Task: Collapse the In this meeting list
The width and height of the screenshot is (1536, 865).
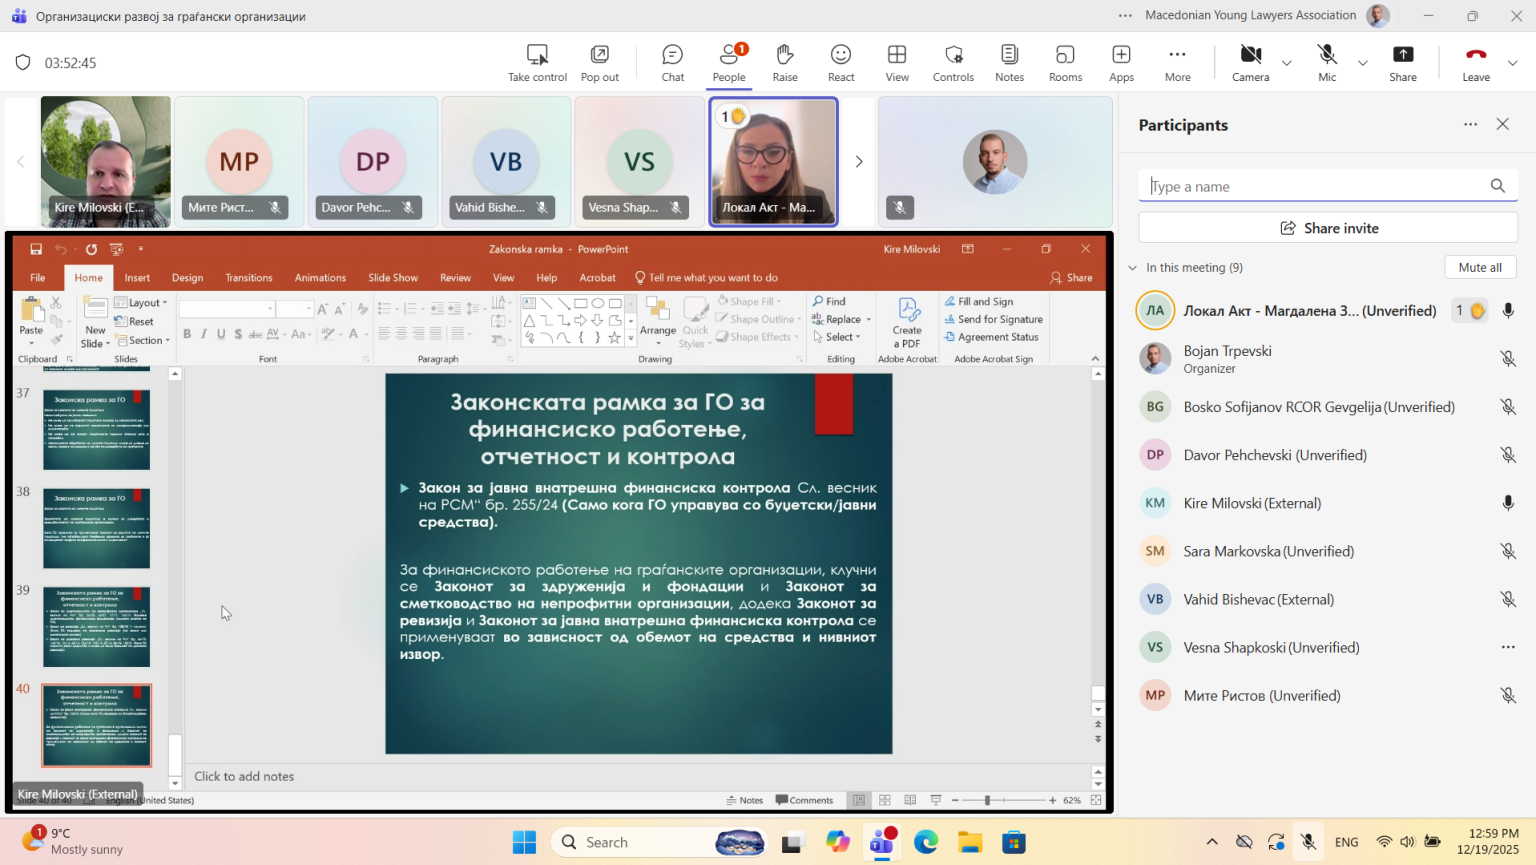Action: point(1133,268)
